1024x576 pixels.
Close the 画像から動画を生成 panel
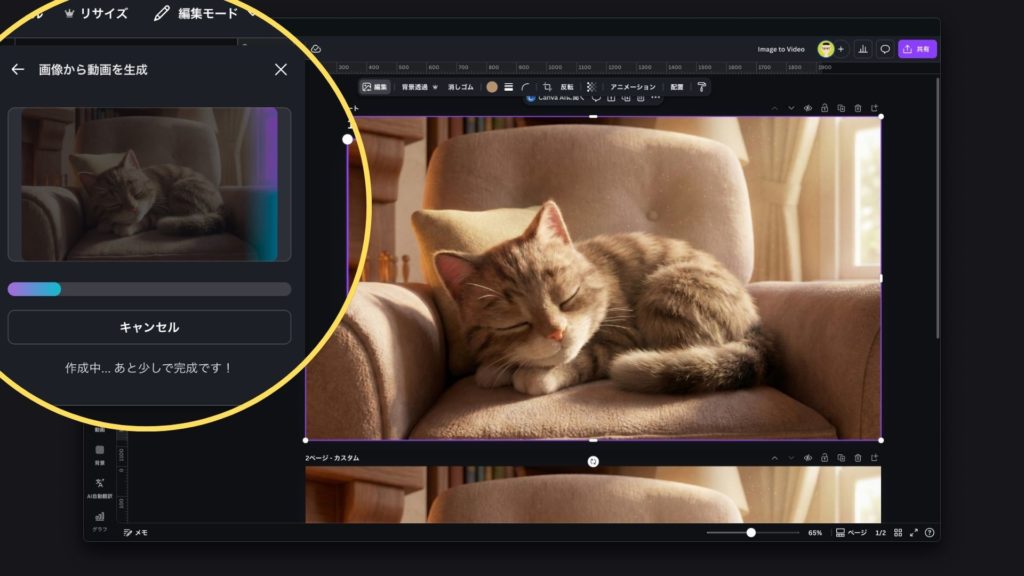coord(281,70)
